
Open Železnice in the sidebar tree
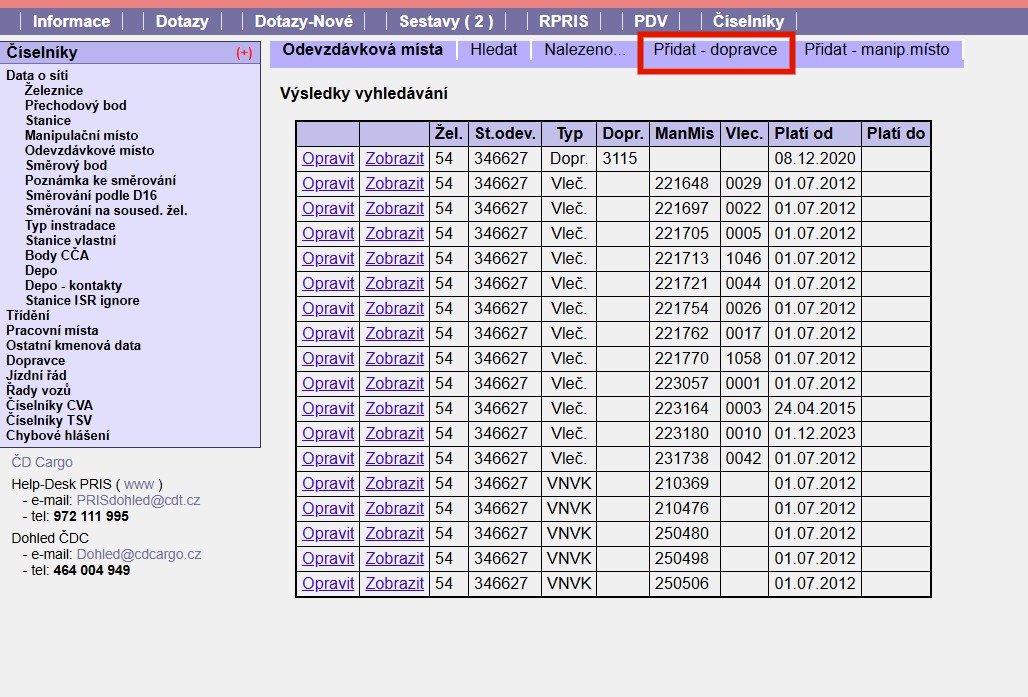pos(54,90)
